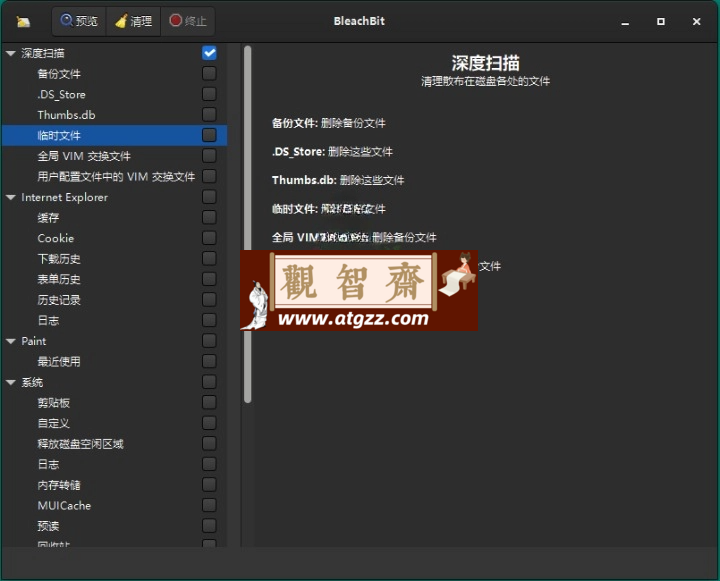Select the Paint tree row
This screenshot has width=720, height=581.
tap(114, 341)
